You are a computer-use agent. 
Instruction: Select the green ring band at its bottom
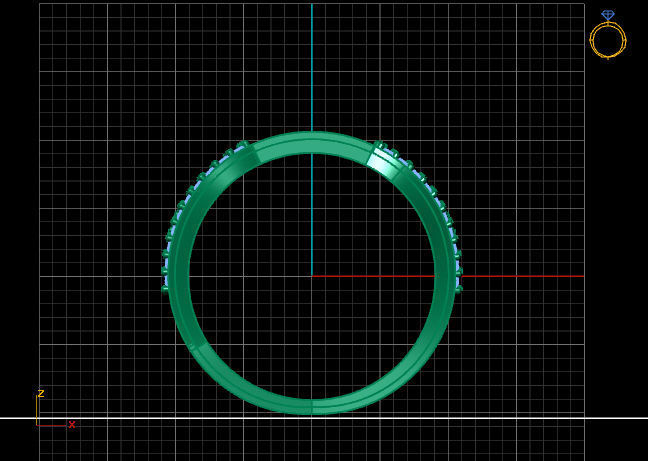(312, 406)
